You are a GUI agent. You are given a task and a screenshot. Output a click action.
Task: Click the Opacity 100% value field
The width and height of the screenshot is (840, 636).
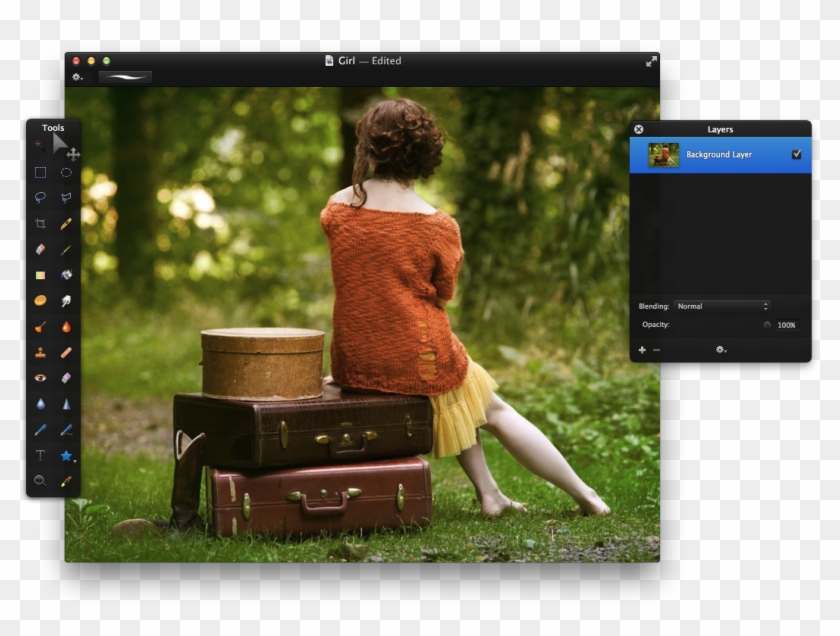(x=786, y=325)
